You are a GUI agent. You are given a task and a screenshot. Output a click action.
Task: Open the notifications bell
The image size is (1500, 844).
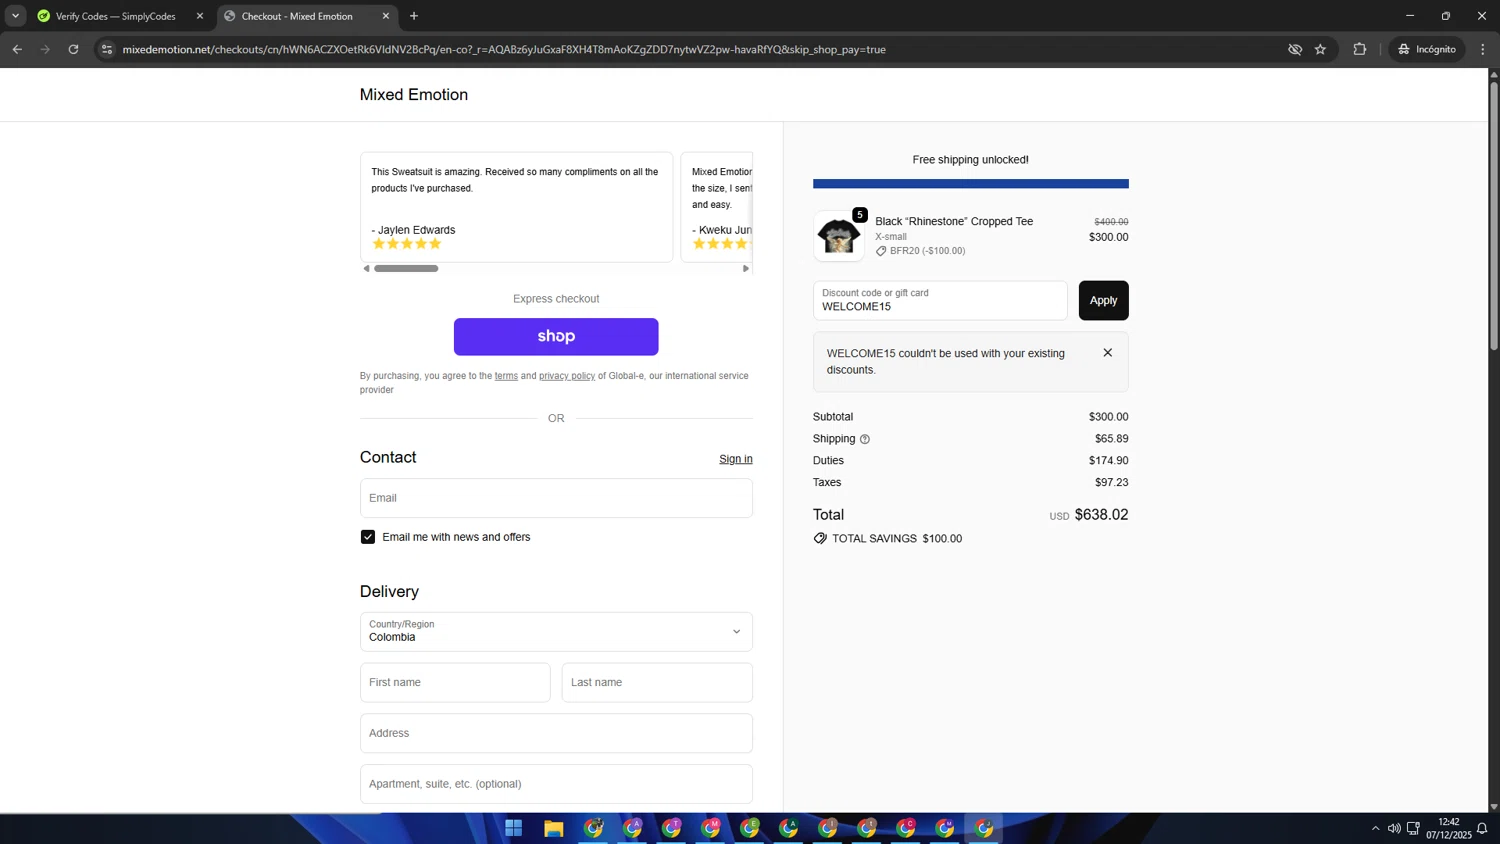1482,828
